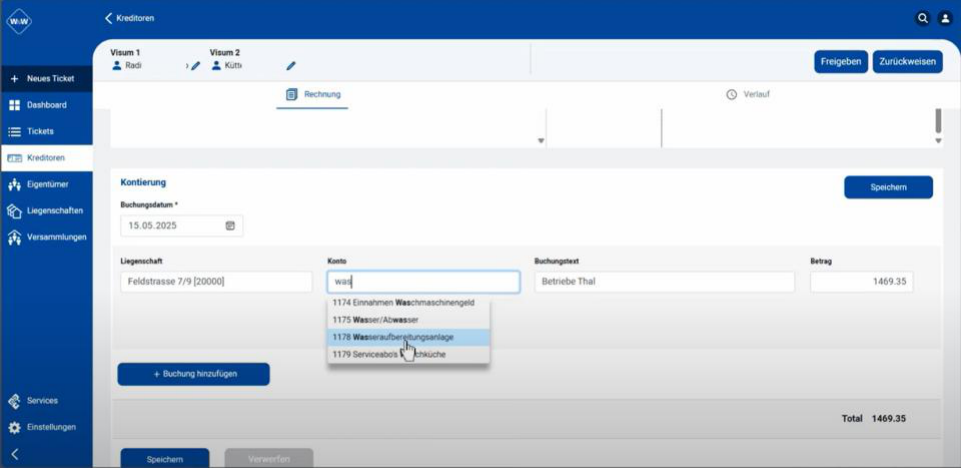
Task: Click the W&W logo icon
Action: pyautogui.click(x=18, y=21)
